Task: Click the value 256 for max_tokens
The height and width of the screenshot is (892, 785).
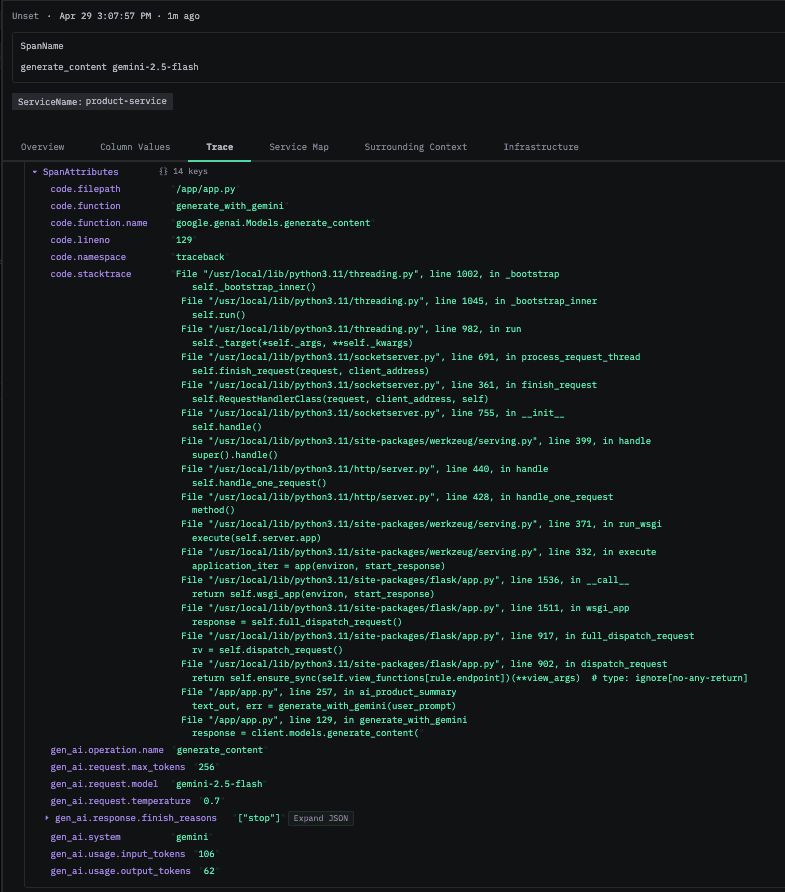Action: 206,767
